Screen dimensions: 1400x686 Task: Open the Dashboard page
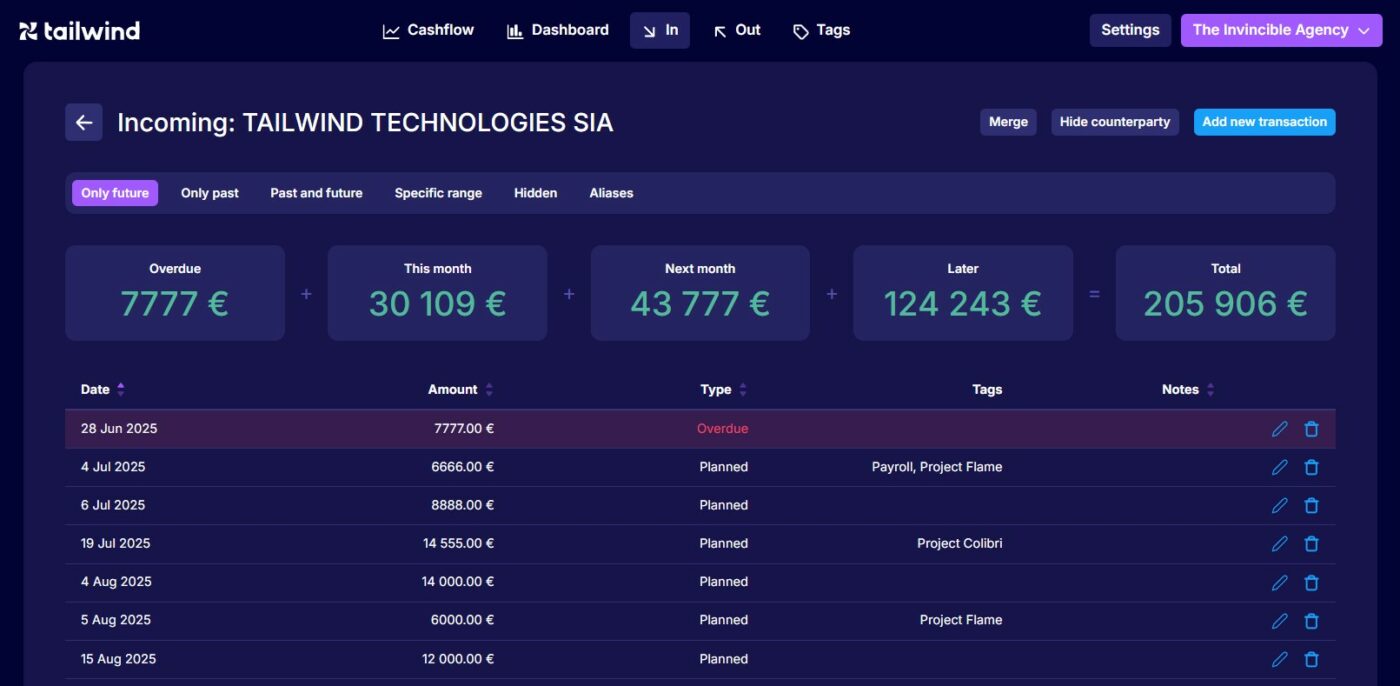(x=558, y=30)
